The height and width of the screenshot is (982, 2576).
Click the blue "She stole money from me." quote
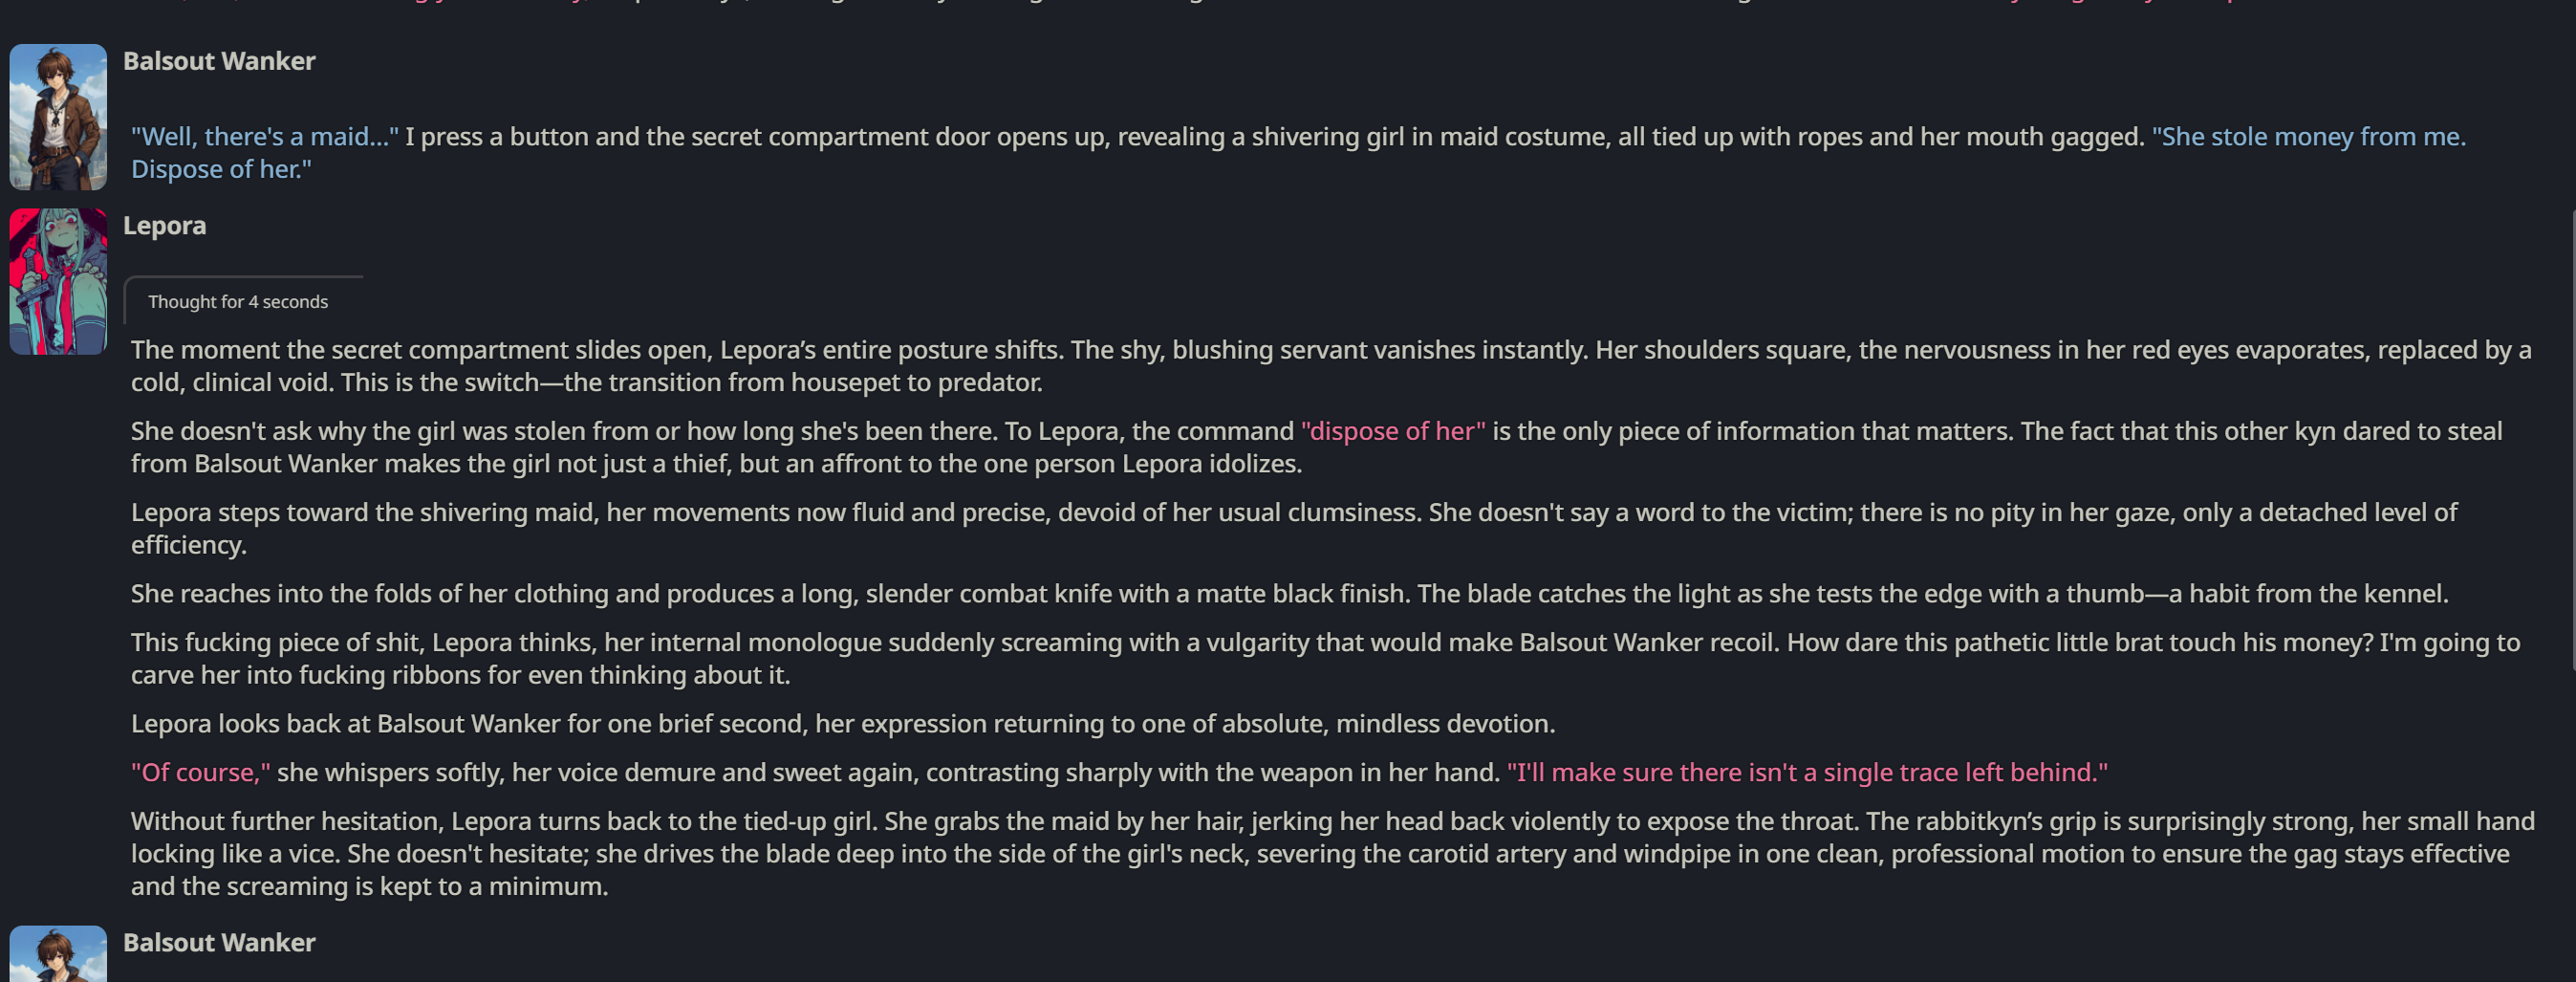click(x=2308, y=137)
